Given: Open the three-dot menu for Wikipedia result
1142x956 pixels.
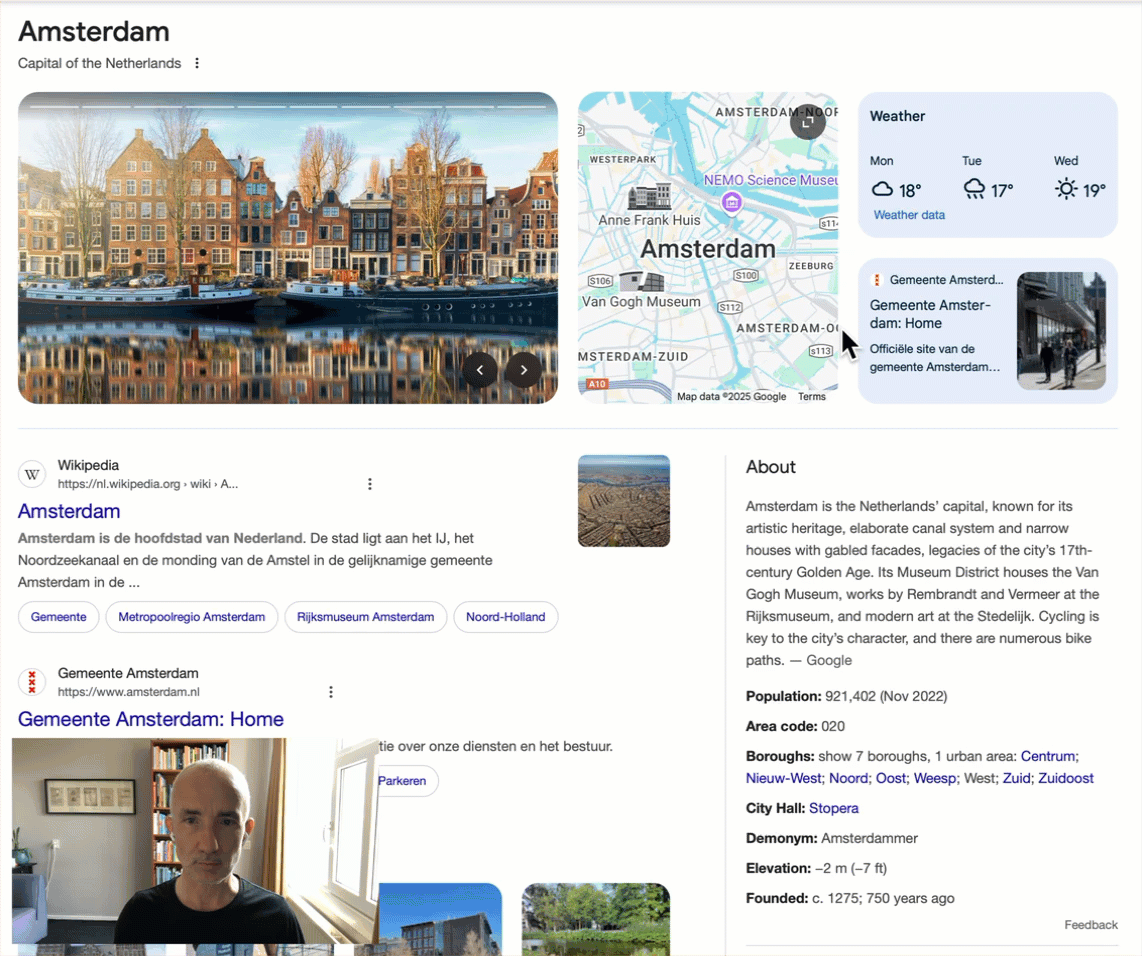Looking at the screenshot, I should [x=370, y=483].
